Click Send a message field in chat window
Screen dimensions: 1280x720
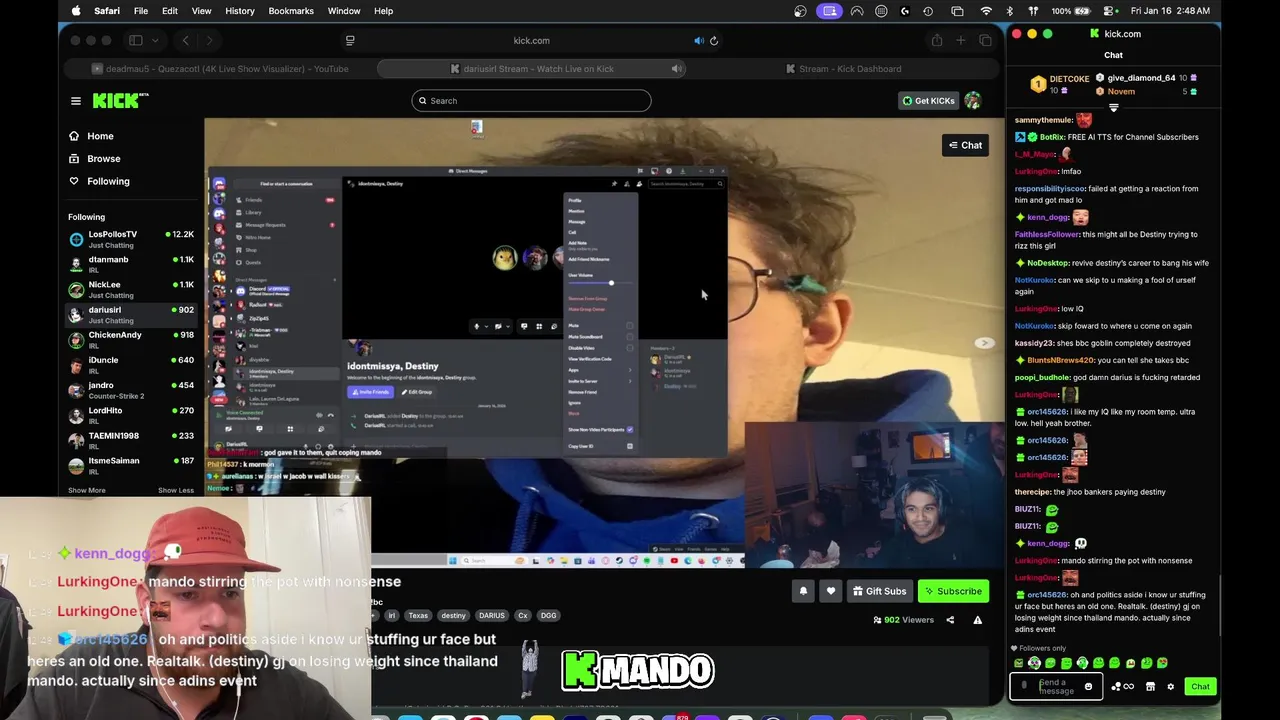1057,686
